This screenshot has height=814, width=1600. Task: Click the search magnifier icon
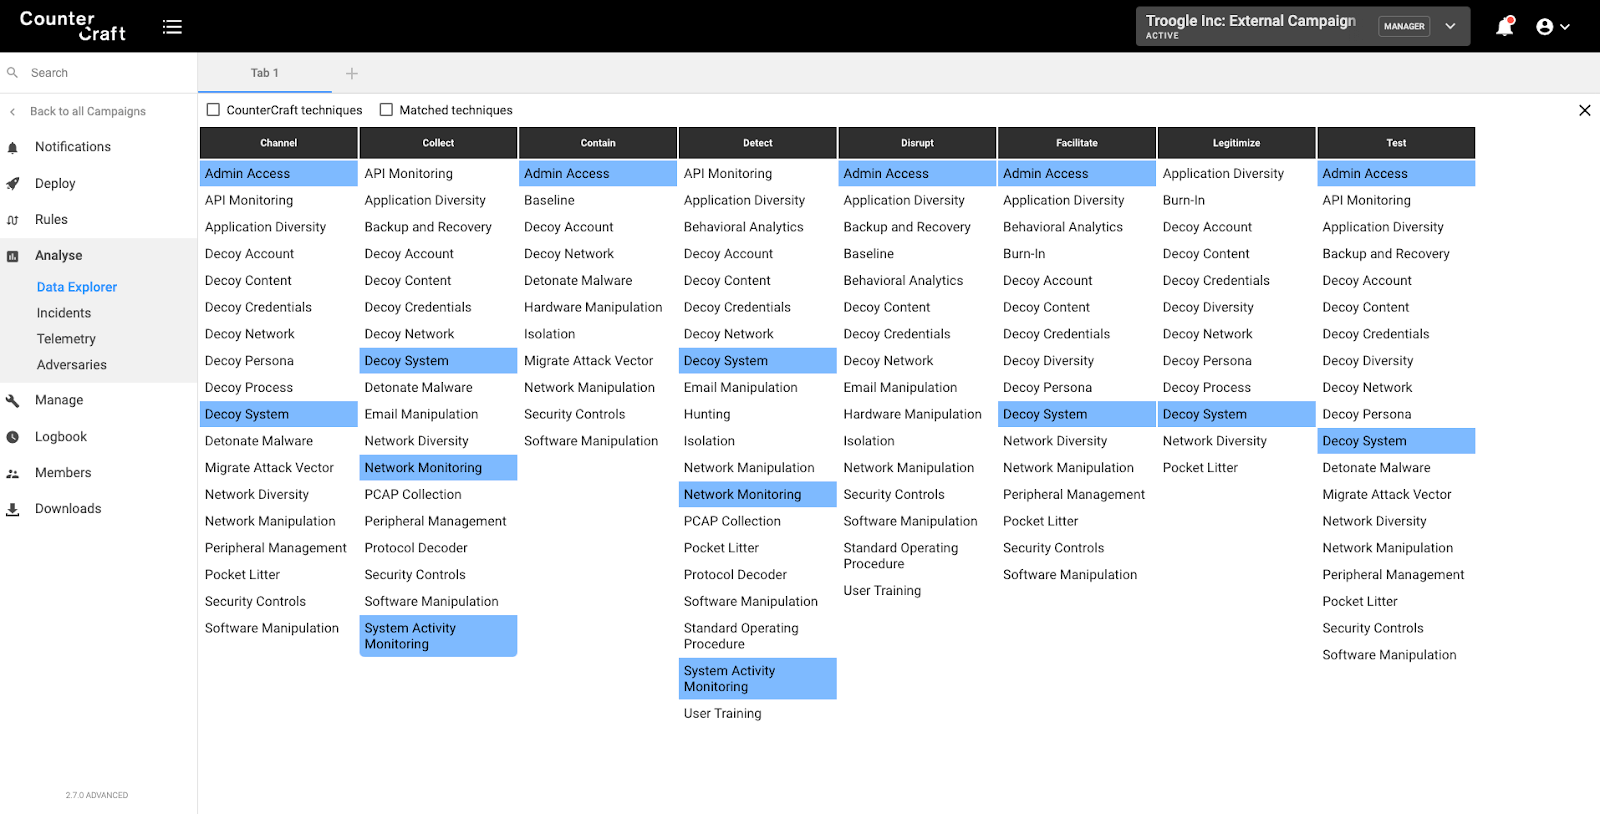tap(13, 73)
